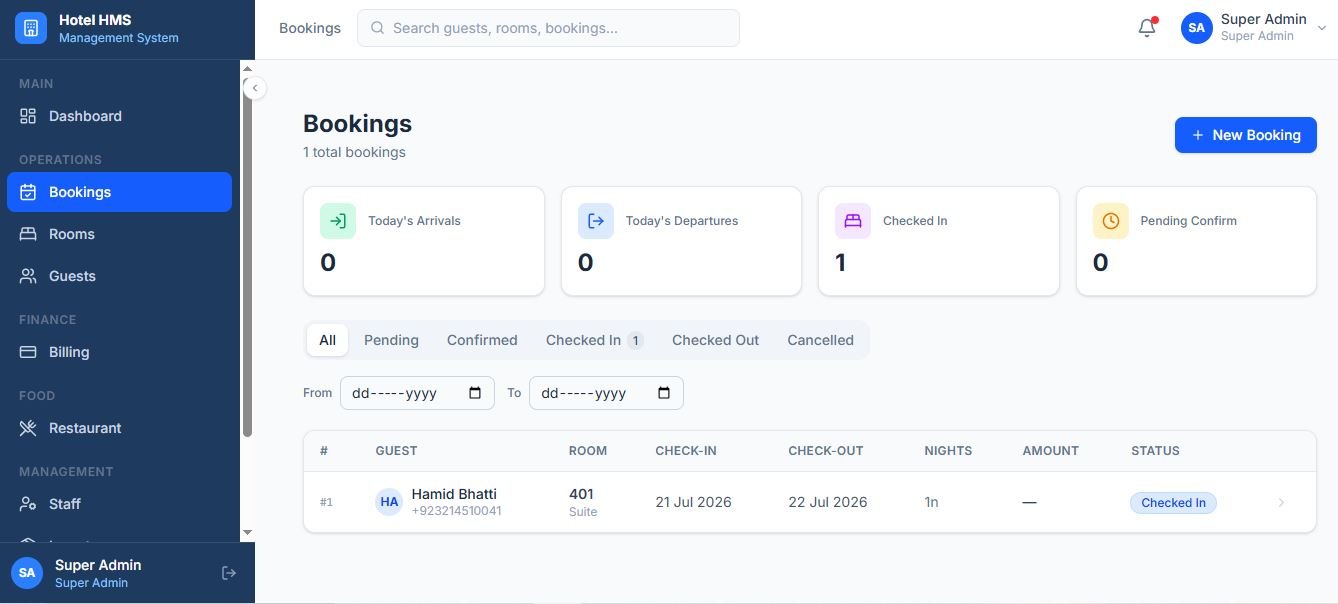Click the Bookings breadcrumb in header

(310, 28)
